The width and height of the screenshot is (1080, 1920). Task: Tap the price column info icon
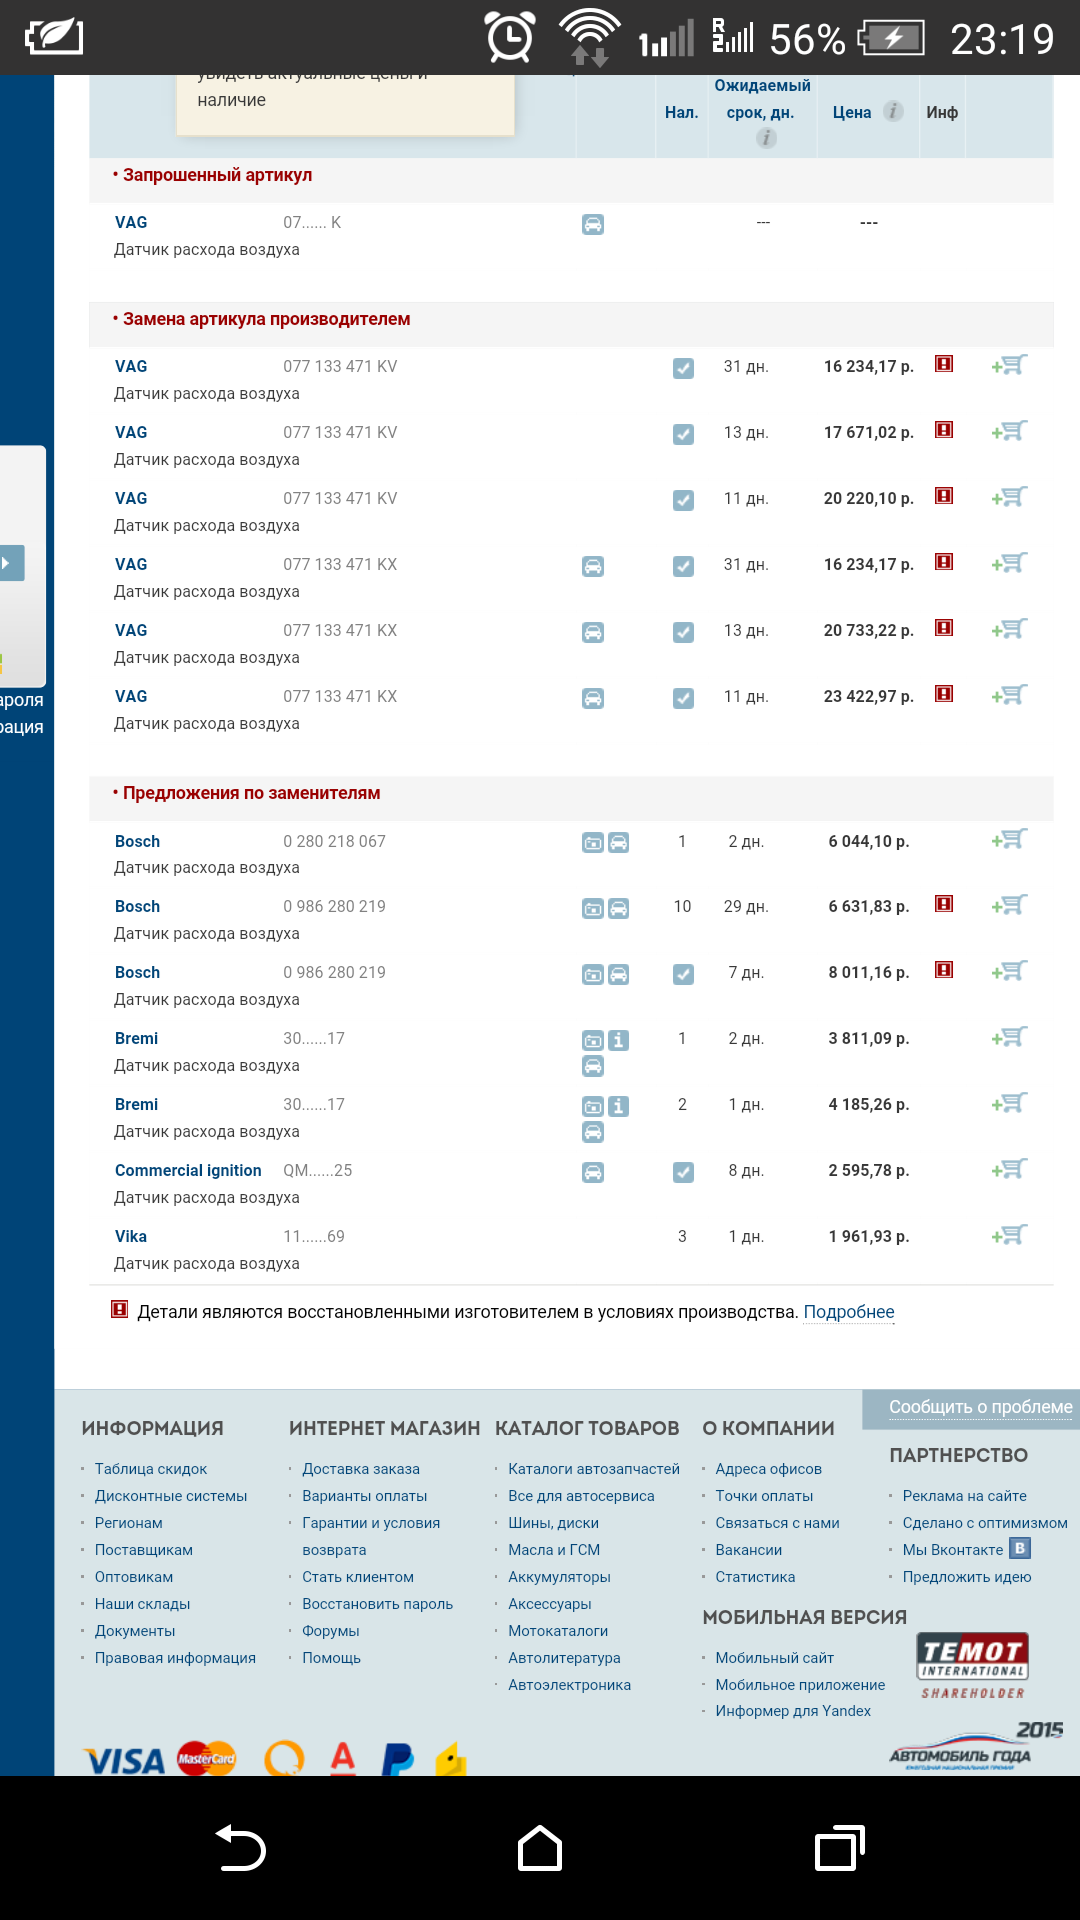pos(893,111)
